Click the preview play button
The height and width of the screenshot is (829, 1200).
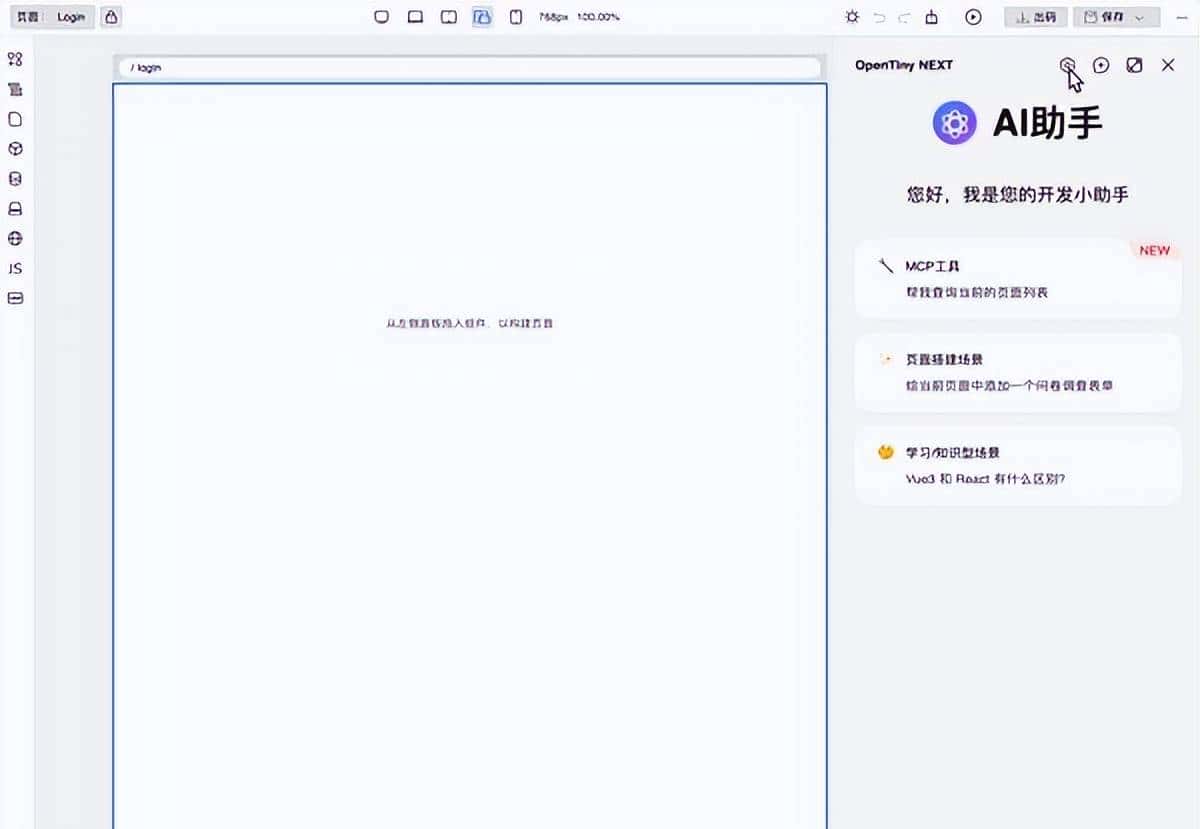point(973,17)
